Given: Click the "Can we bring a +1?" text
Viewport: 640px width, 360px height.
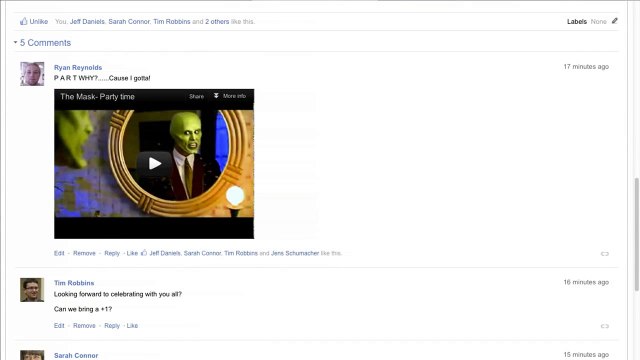Looking at the screenshot, I should click(x=83, y=309).
